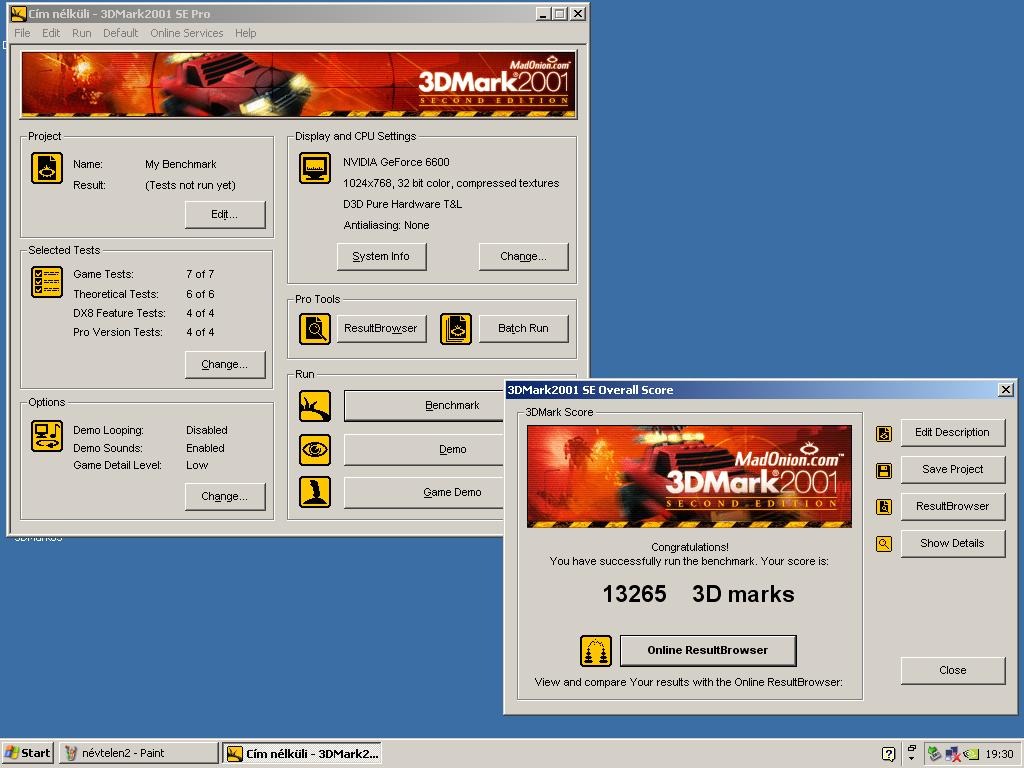The width and height of the screenshot is (1024, 768).
Task: Click the Edit Description icon in score dialog
Action: pos(884,434)
